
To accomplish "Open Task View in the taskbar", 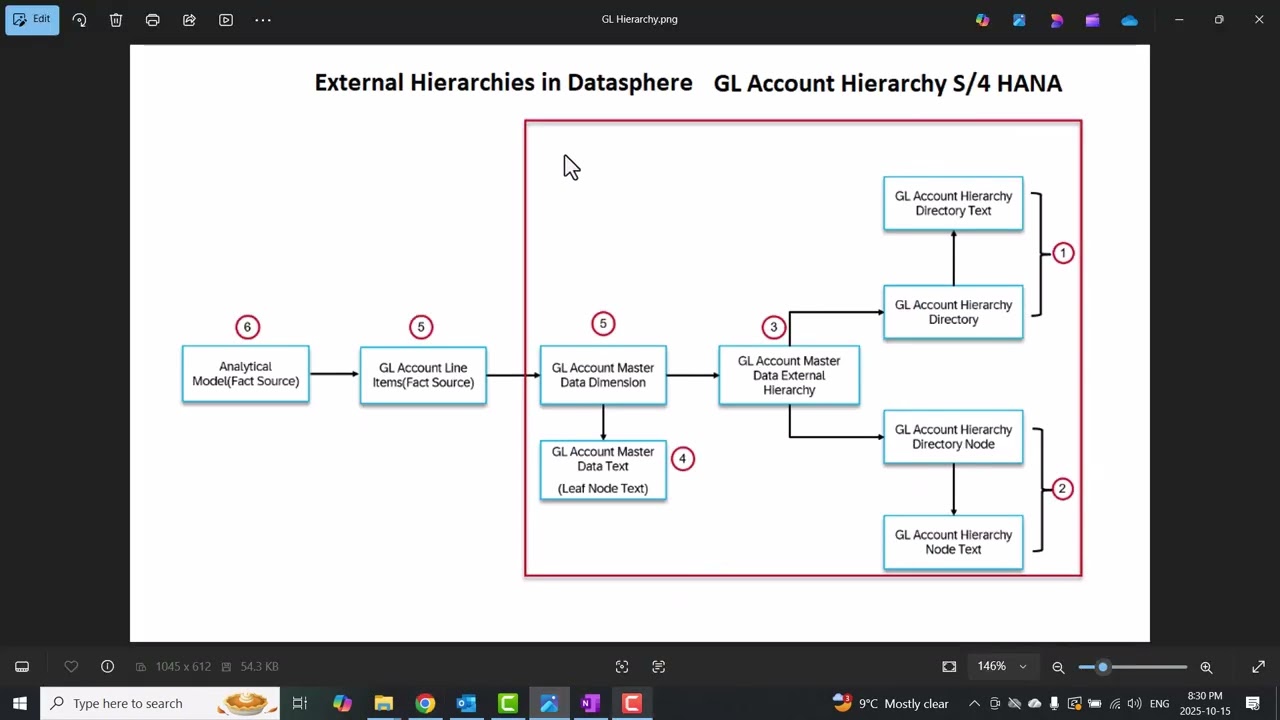I will click(299, 703).
